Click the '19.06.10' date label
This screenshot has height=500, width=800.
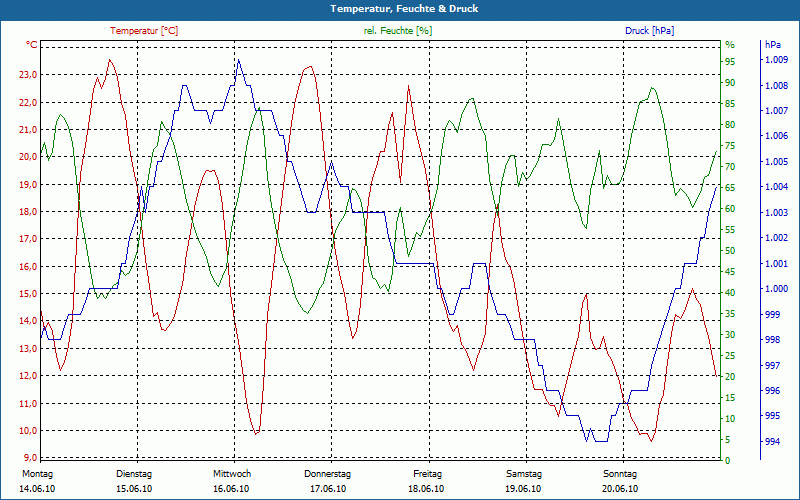[523, 489]
